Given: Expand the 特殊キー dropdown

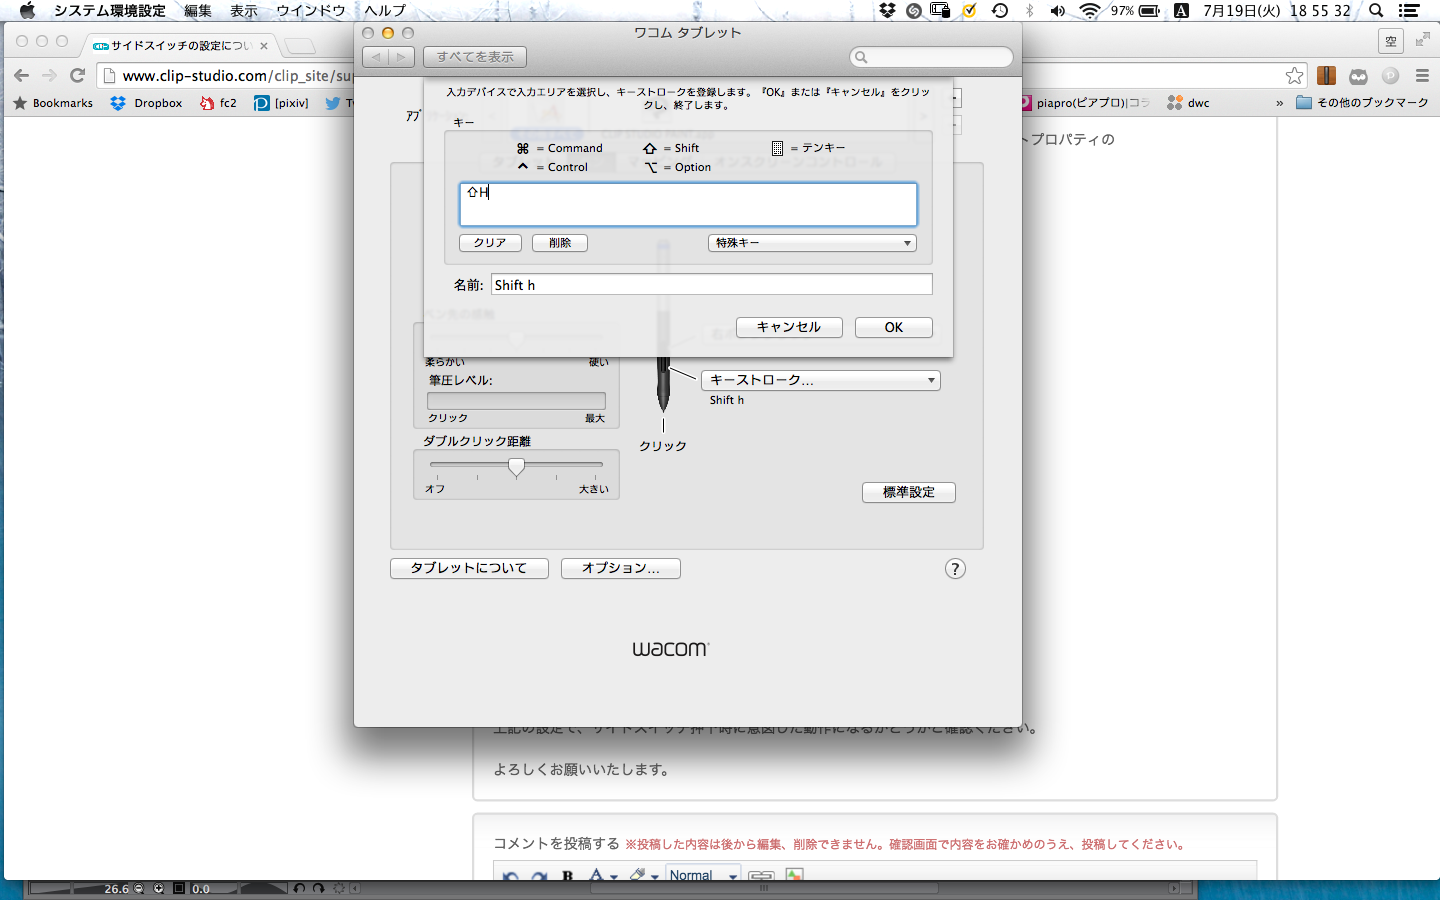Looking at the screenshot, I should (x=812, y=243).
